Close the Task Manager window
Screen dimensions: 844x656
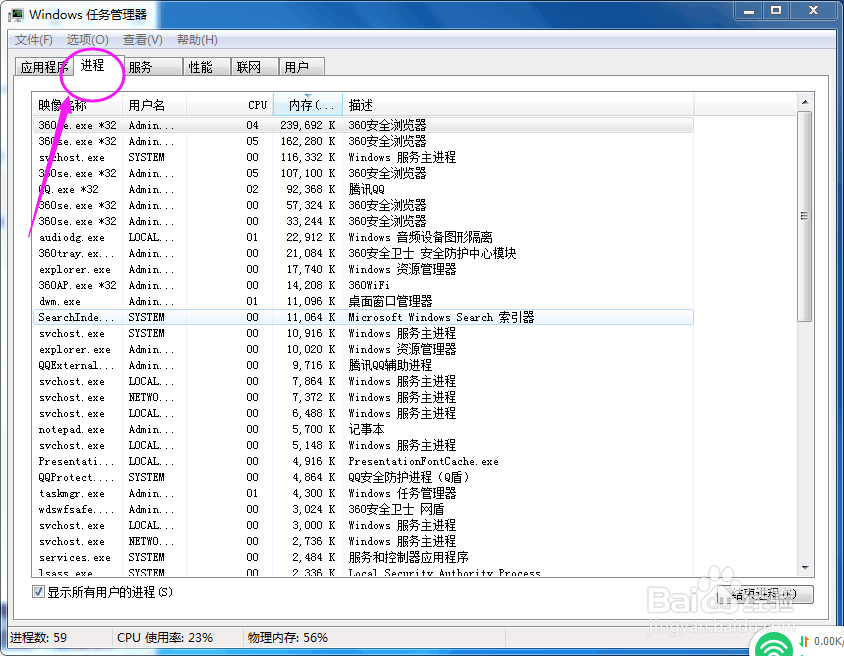(x=813, y=10)
